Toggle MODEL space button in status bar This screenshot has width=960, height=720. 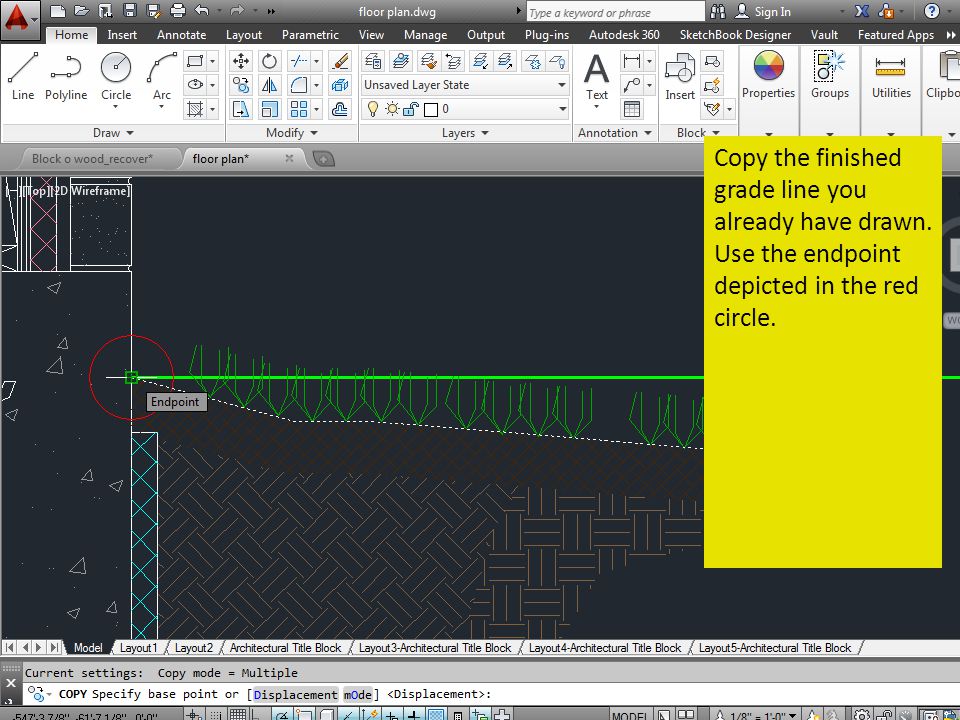[629, 715]
